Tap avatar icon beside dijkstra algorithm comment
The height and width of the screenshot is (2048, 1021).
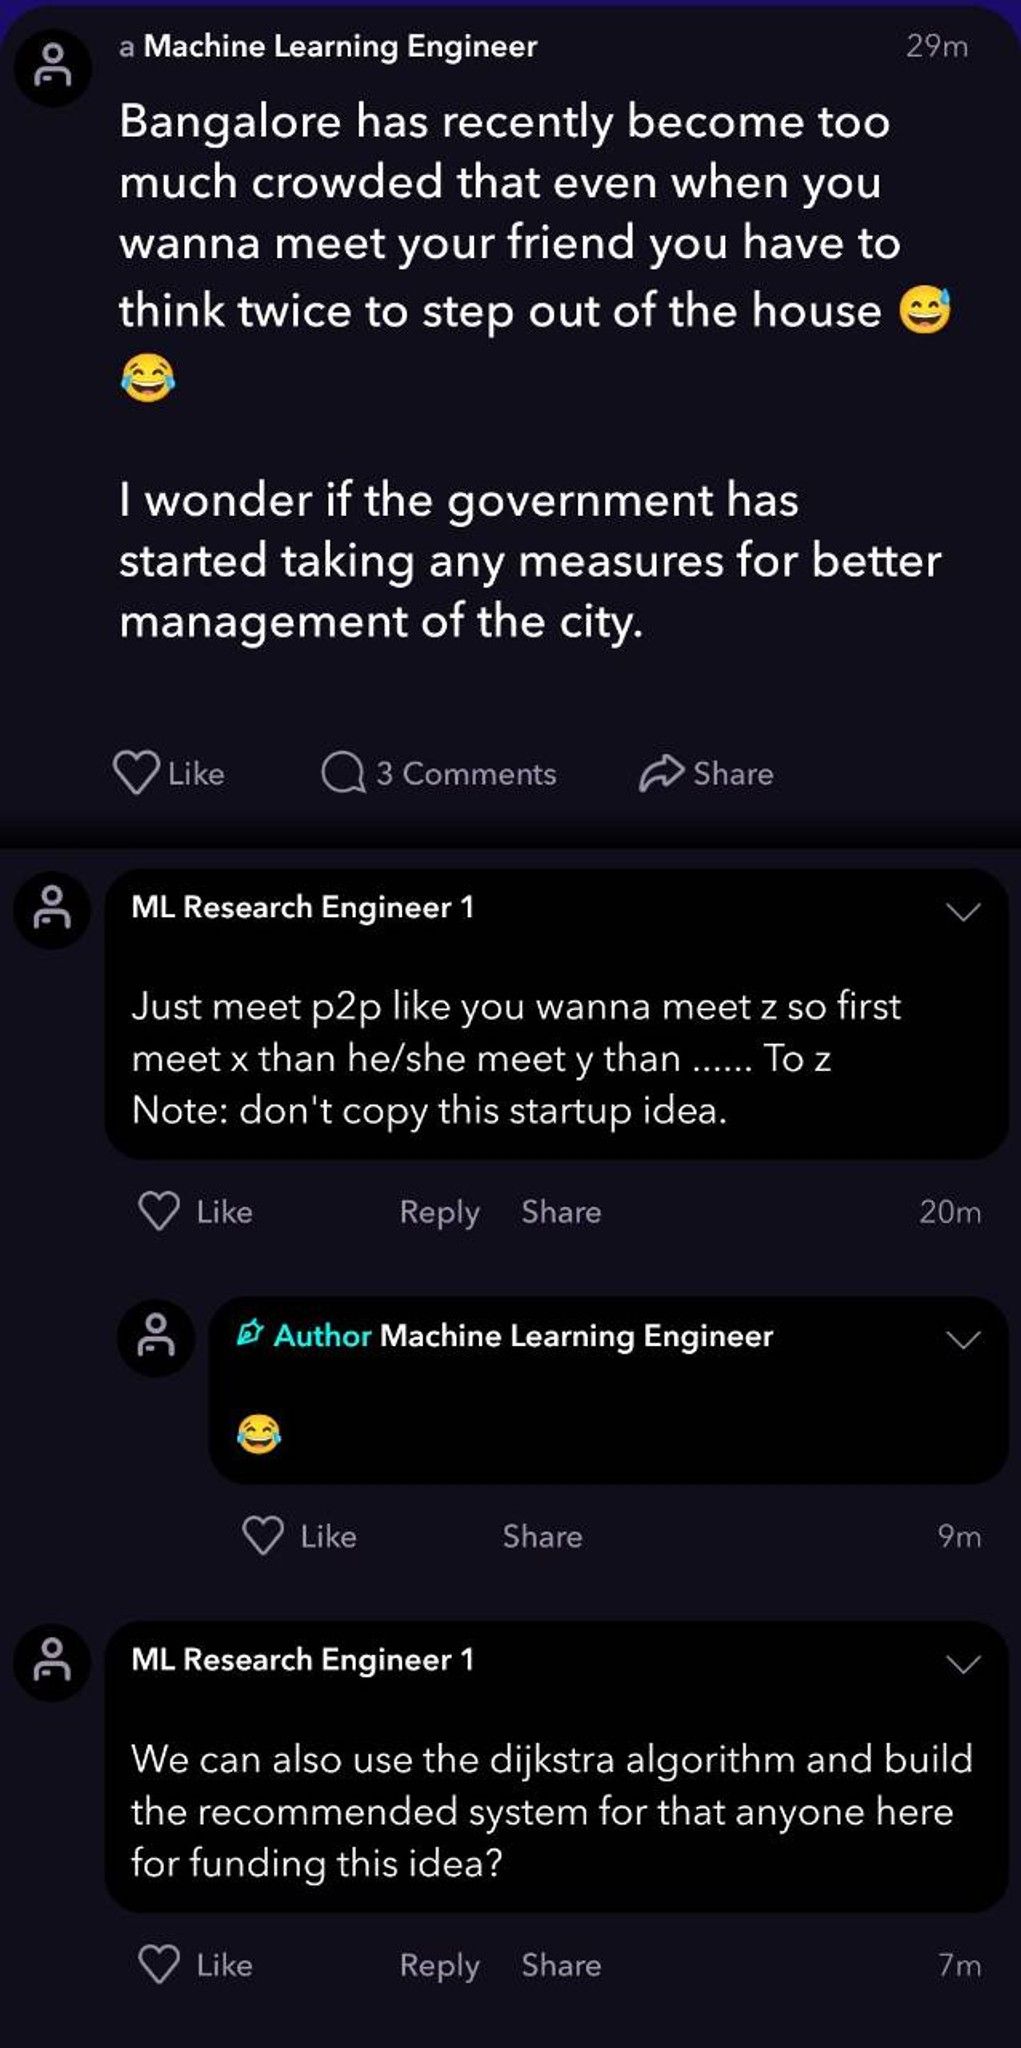52,1662
